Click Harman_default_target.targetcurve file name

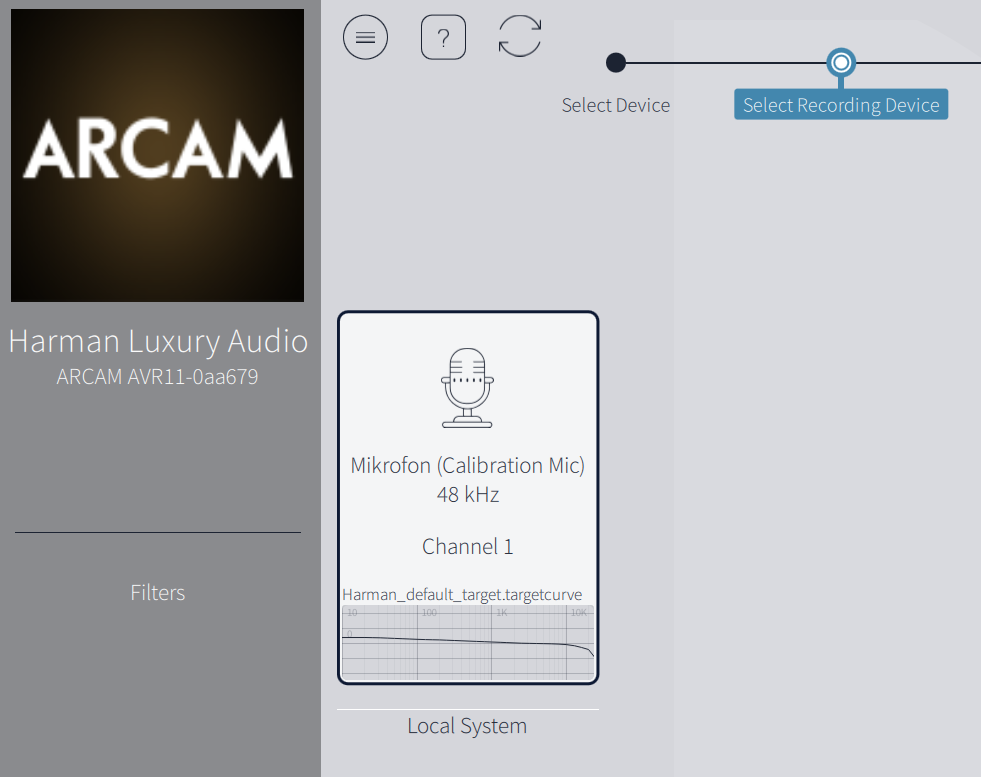coord(462,594)
